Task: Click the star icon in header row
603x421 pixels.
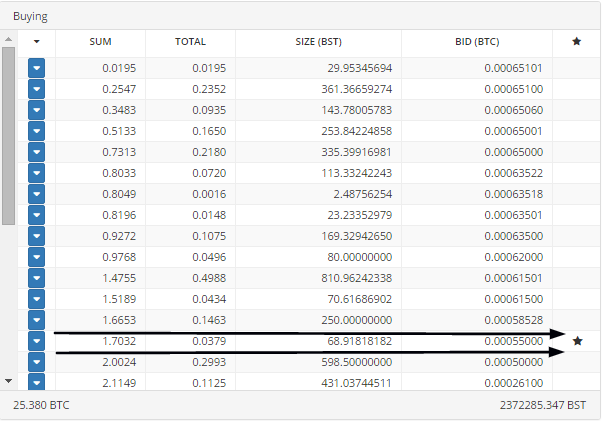Action: pos(576,42)
